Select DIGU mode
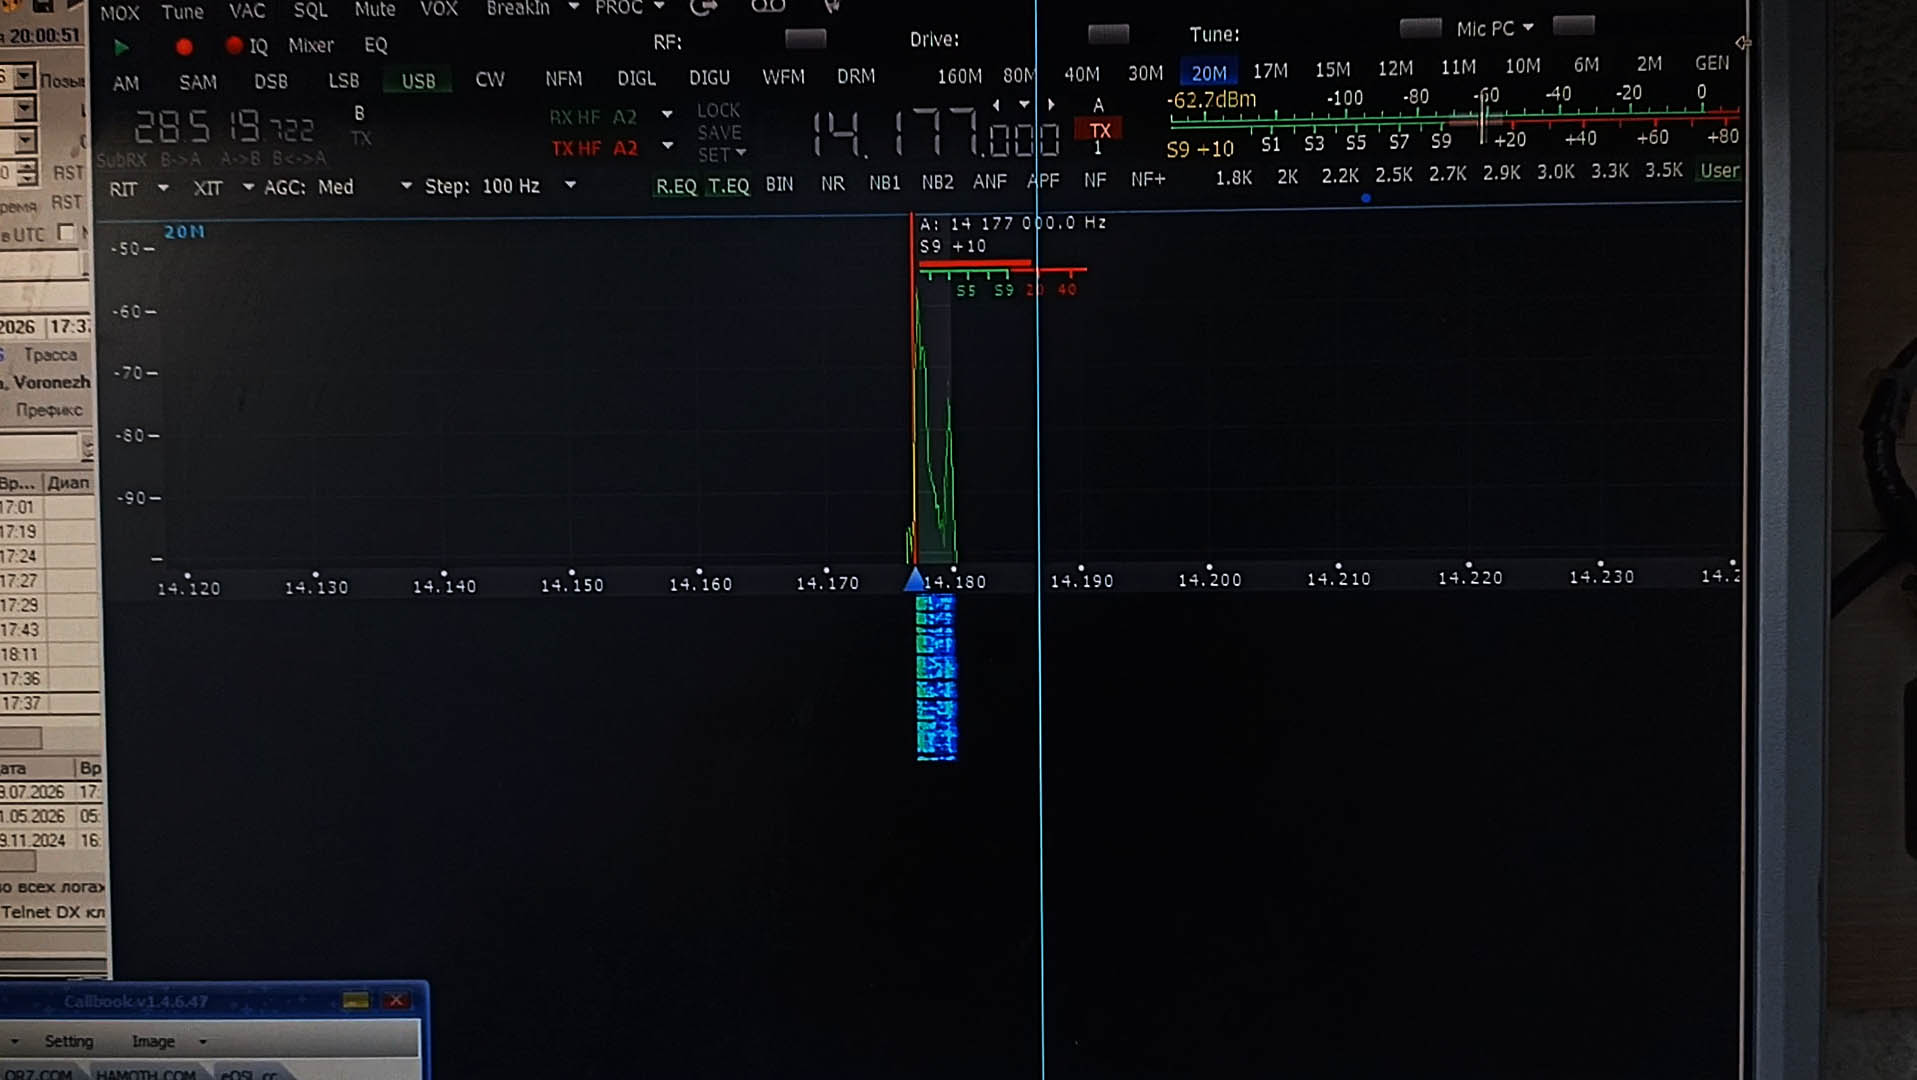 pyautogui.click(x=709, y=77)
